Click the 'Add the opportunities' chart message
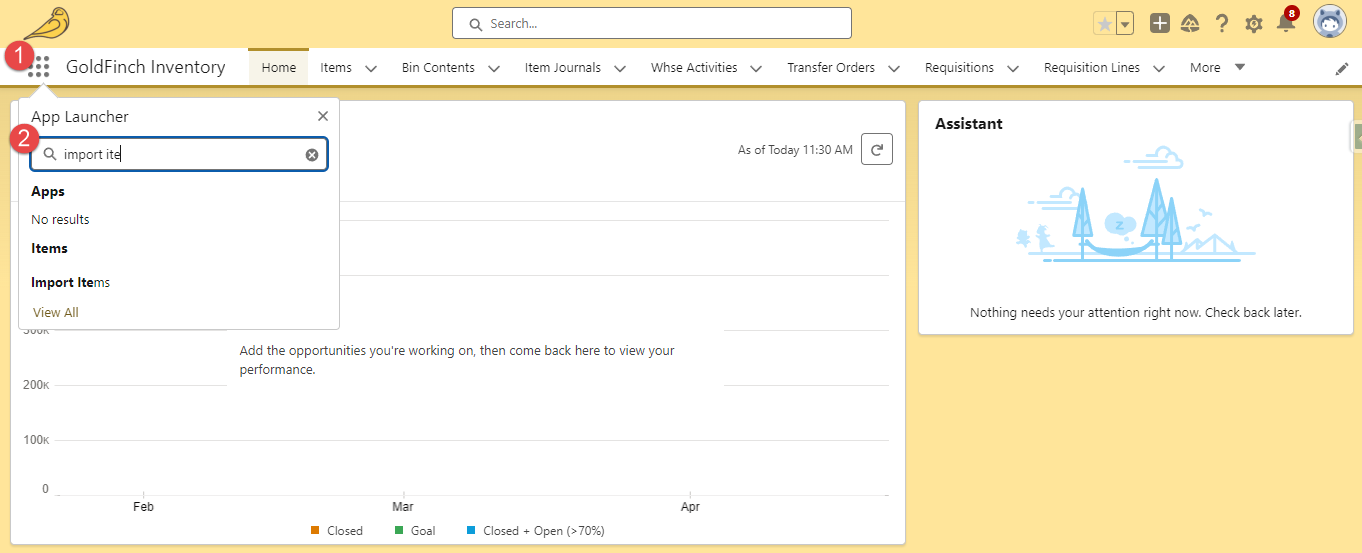 click(457, 360)
